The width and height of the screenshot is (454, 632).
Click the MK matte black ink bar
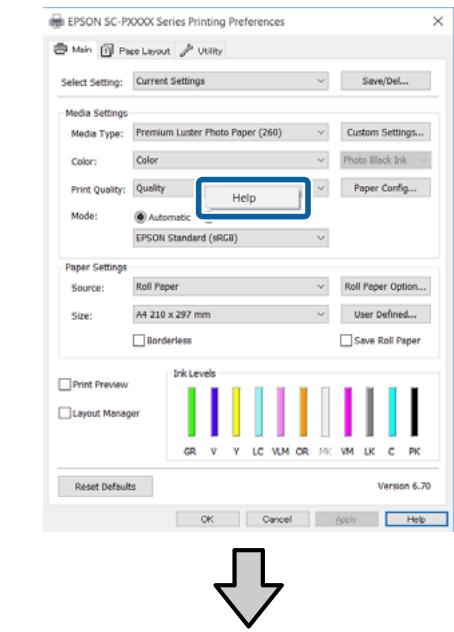coord(325,412)
